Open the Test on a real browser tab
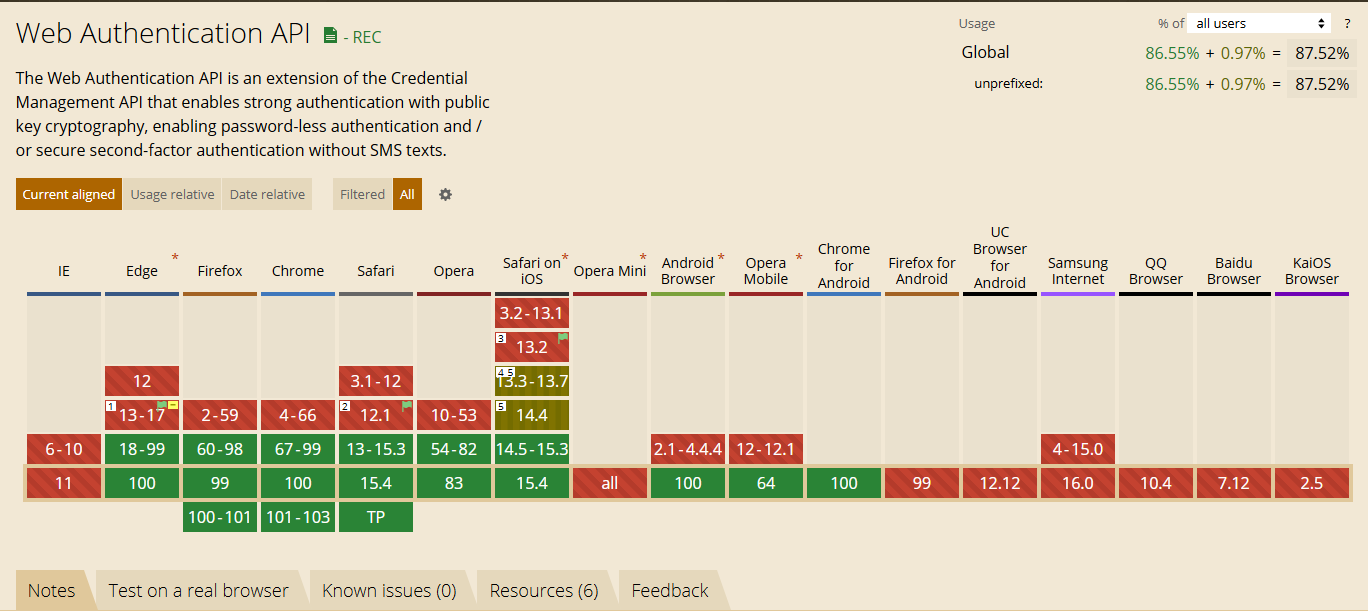The height and width of the screenshot is (611, 1368). click(198, 591)
